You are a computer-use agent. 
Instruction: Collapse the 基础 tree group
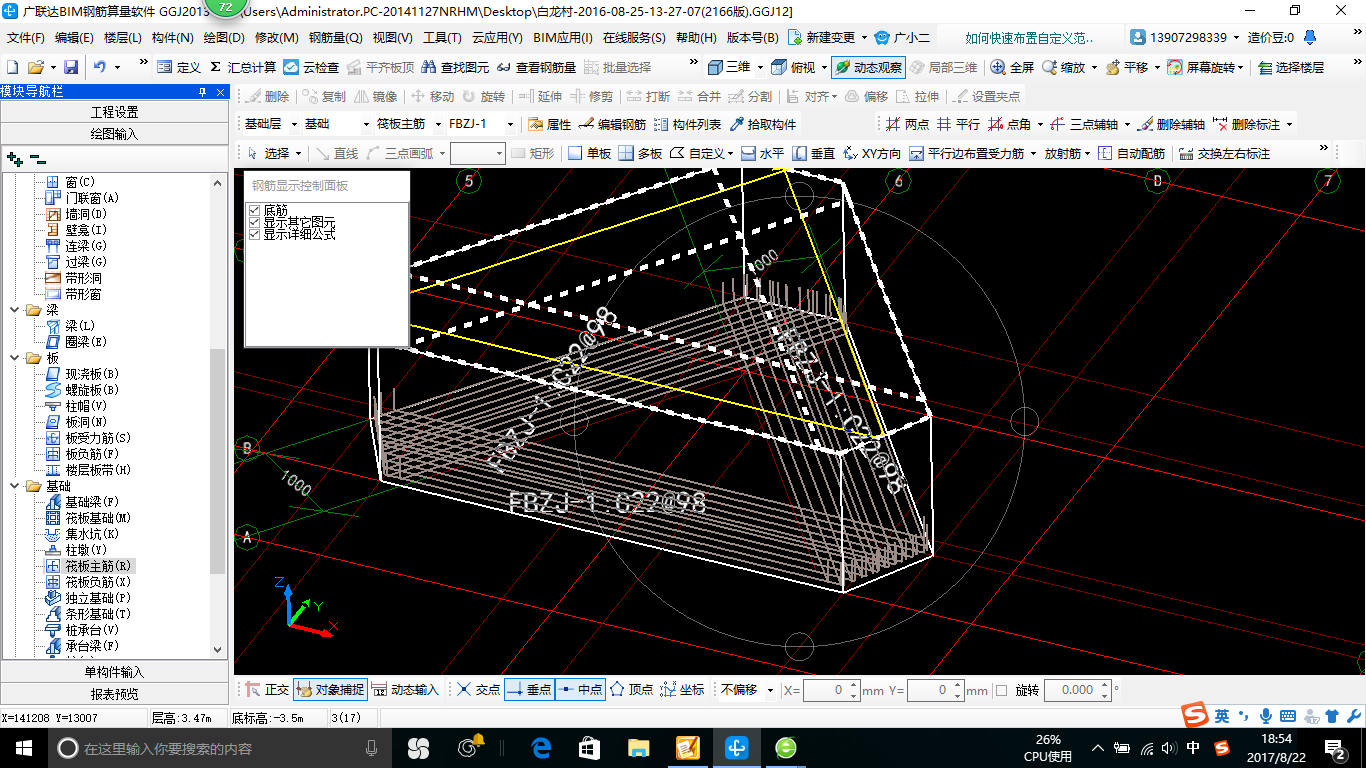pos(15,486)
